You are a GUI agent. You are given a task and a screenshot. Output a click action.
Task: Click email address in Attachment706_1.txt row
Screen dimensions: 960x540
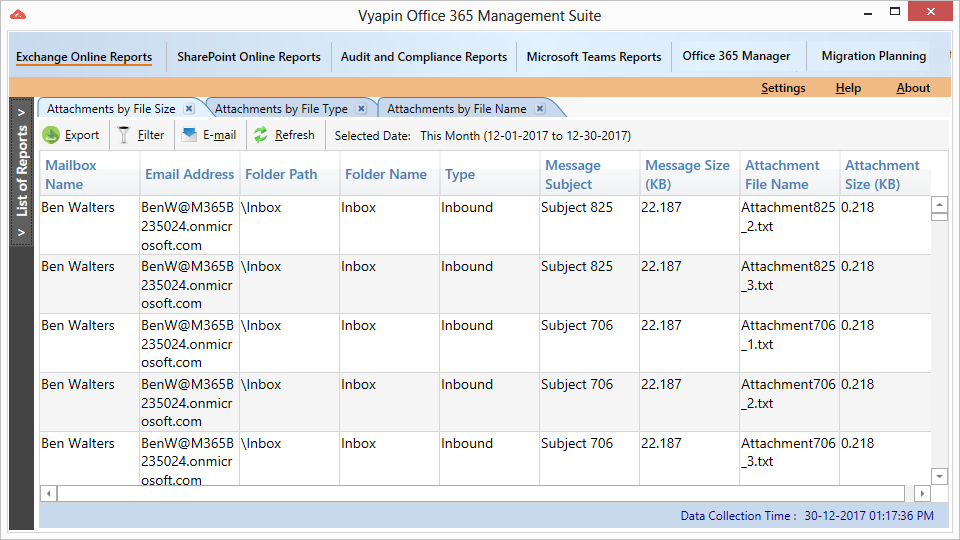[187, 343]
